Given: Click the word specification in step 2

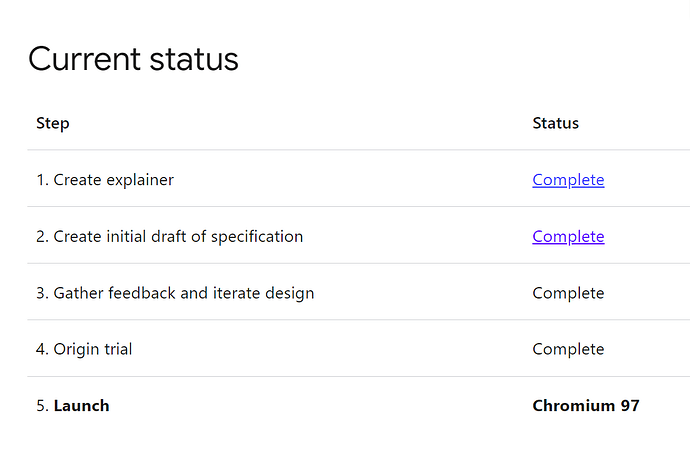Looking at the screenshot, I should pyautogui.click(x=257, y=237).
